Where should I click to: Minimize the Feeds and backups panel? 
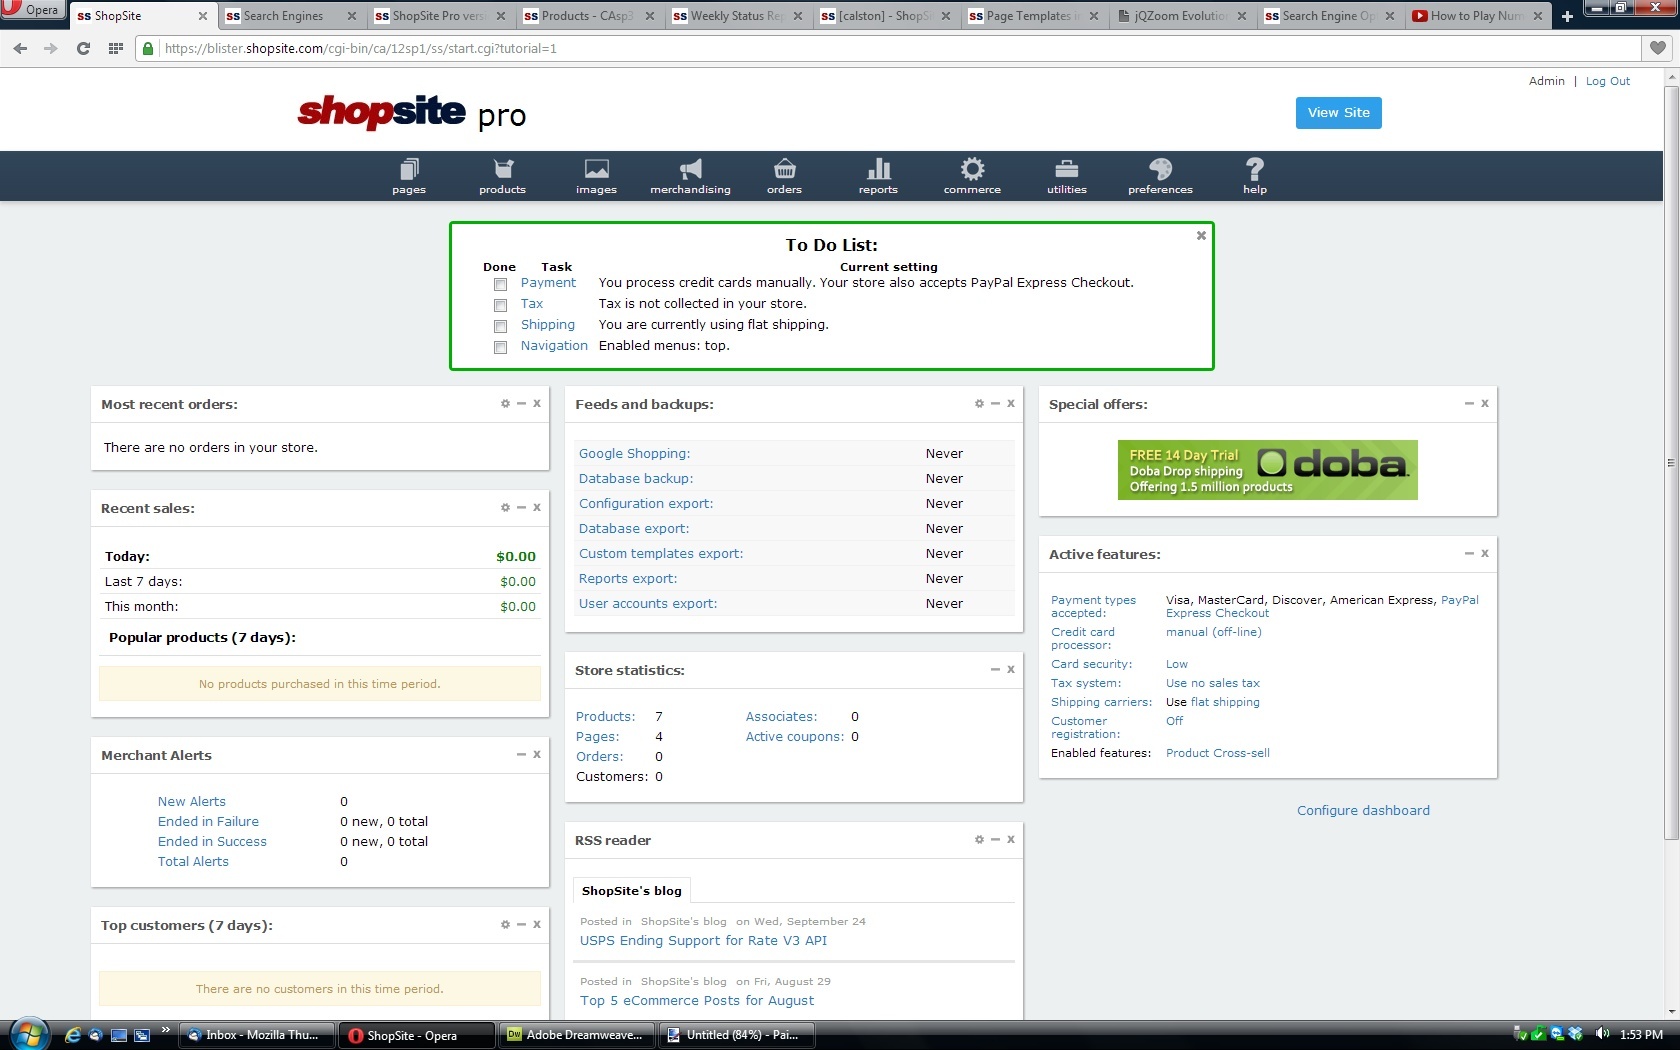point(995,404)
